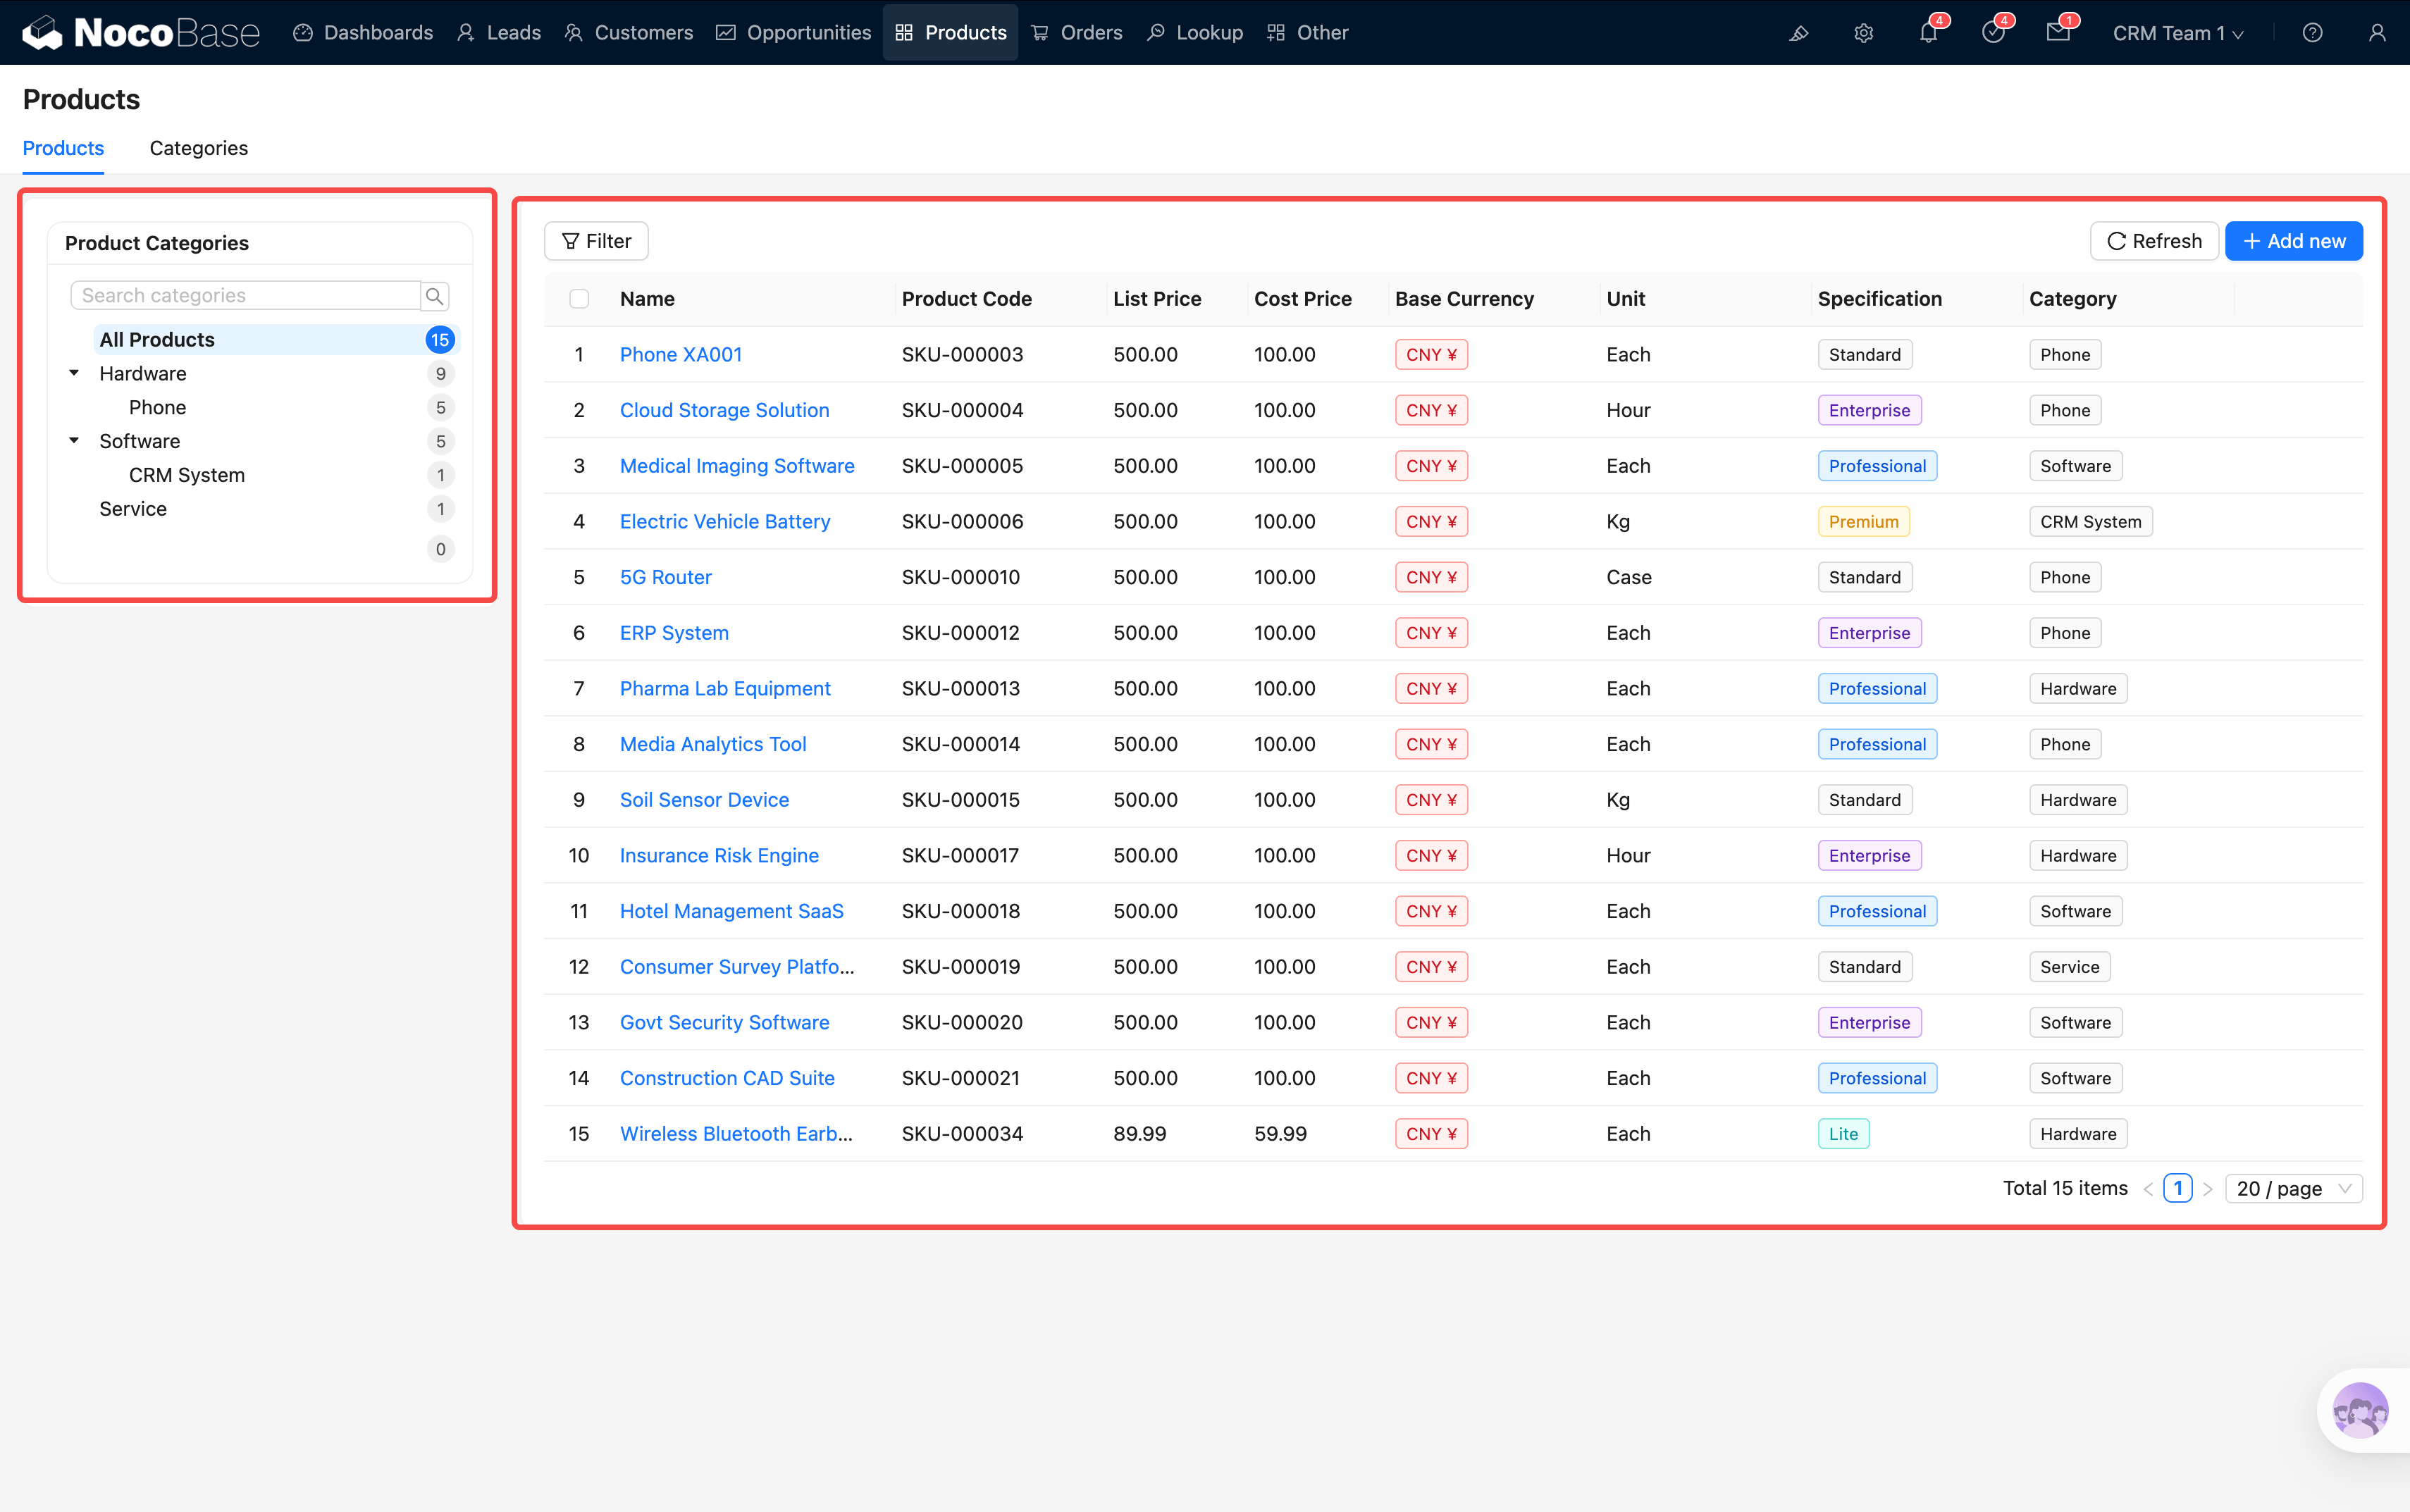Click the Add new button
2410x1512 pixels.
pyautogui.click(x=2293, y=241)
